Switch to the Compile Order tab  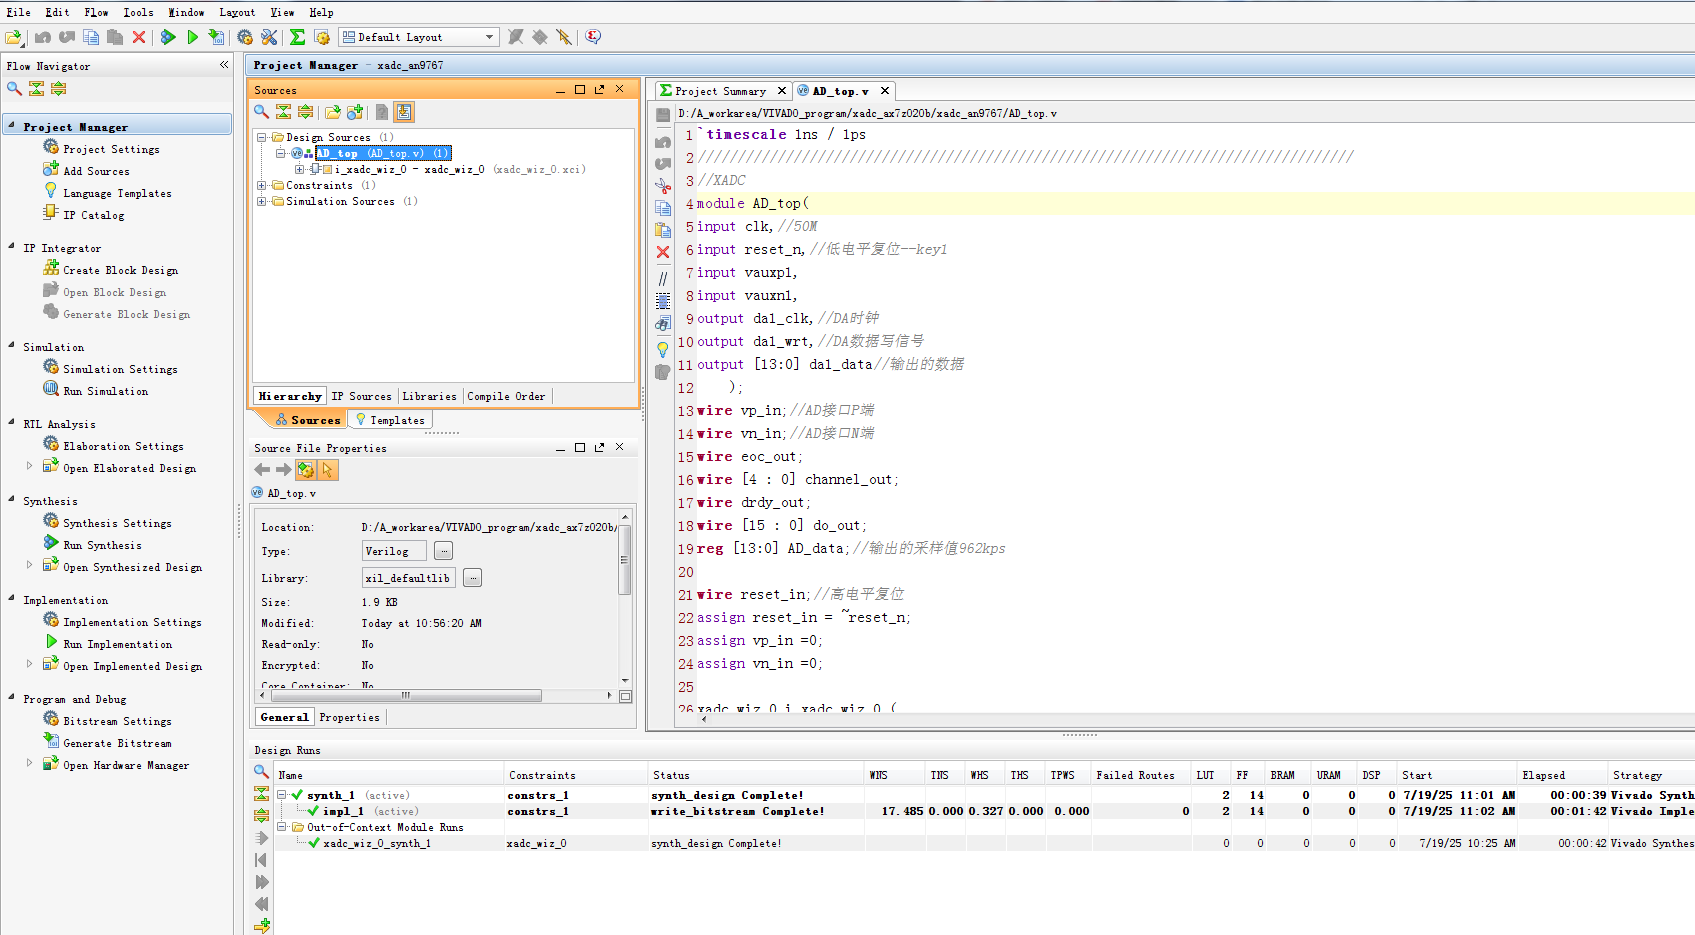click(506, 396)
